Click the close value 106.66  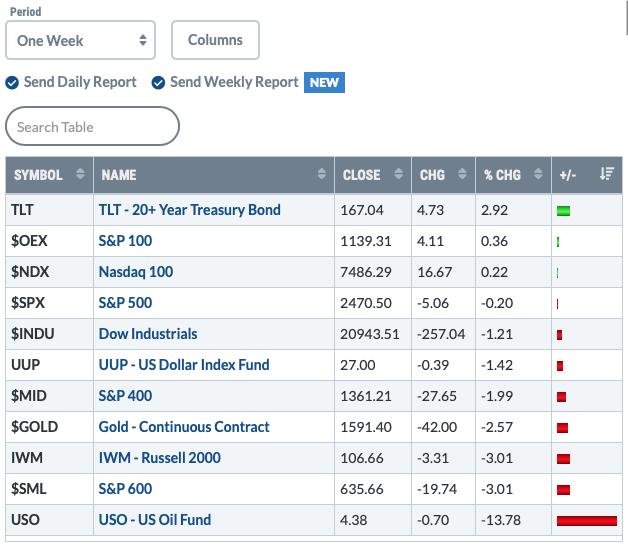pyautogui.click(x=362, y=458)
